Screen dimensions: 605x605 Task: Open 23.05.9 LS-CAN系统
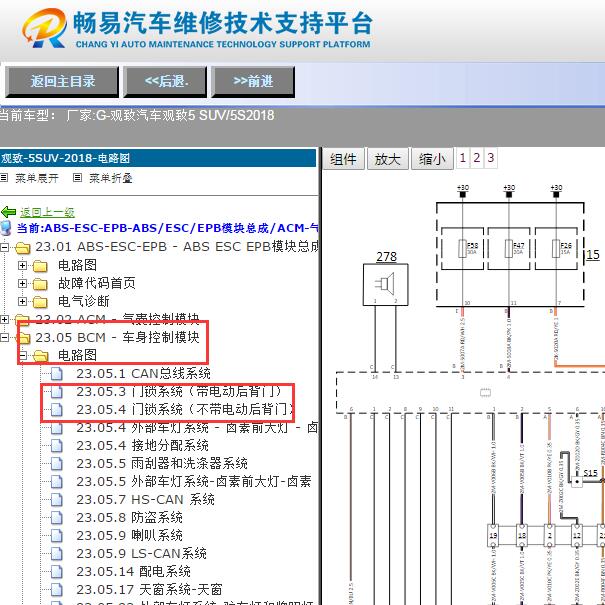pos(141,553)
